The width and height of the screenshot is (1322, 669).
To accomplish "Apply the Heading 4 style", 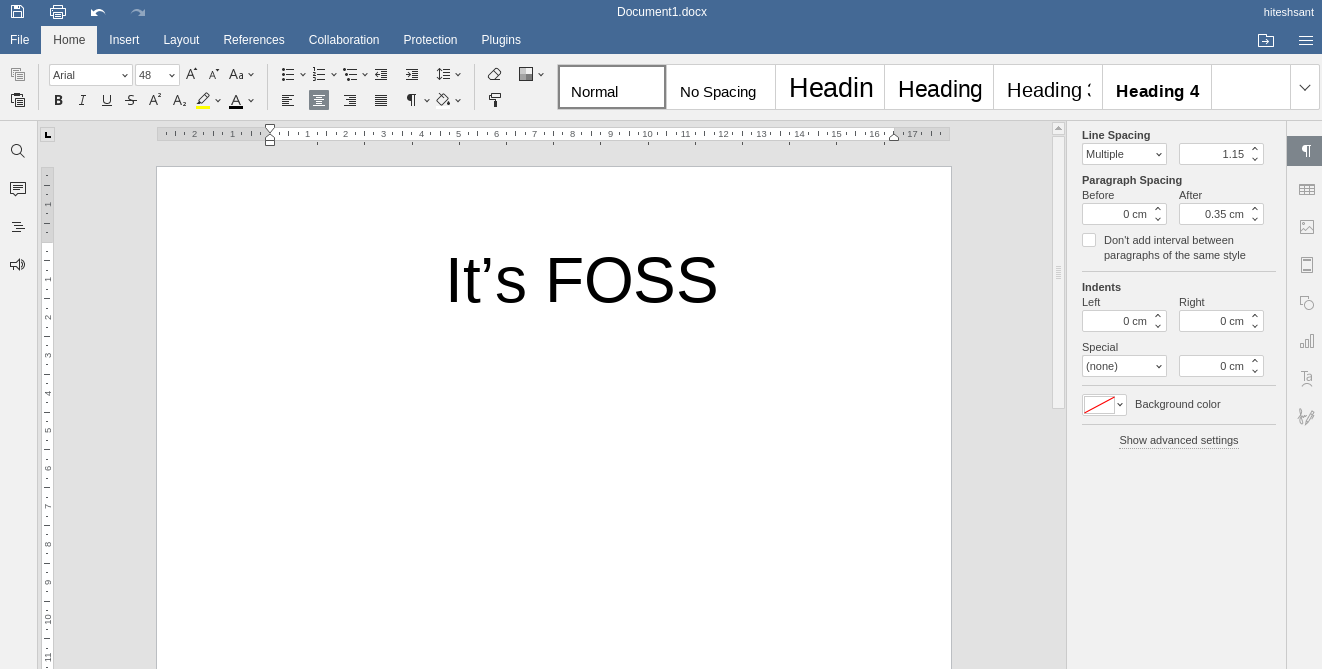I will pos(1157,91).
